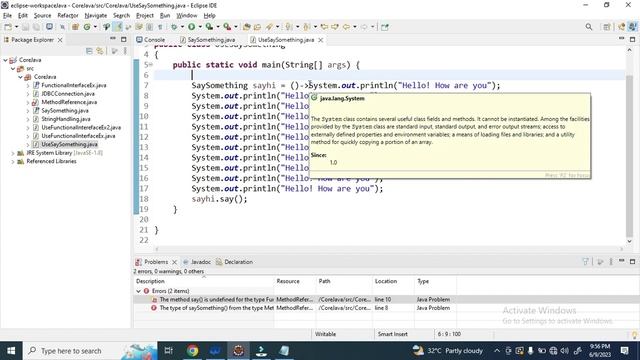Image resolution: width=640 pixels, height=360 pixels.
Task: Click the Coverage run icon
Action: pyautogui.click(x=209, y=27)
